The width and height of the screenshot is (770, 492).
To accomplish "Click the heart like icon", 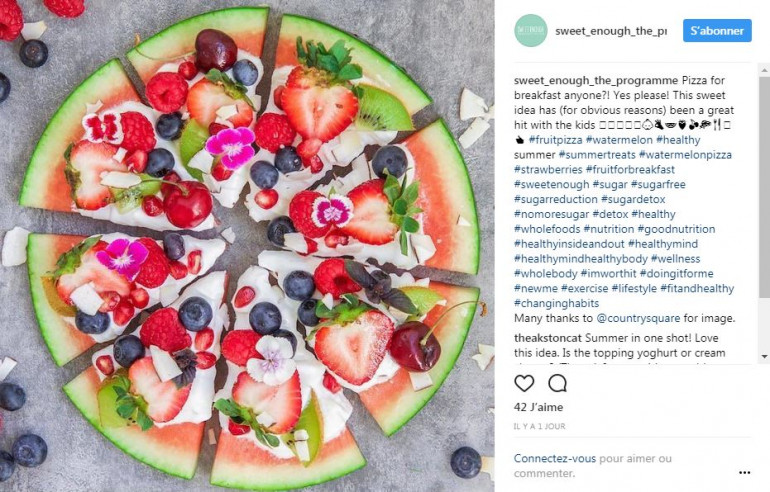I will point(524,383).
